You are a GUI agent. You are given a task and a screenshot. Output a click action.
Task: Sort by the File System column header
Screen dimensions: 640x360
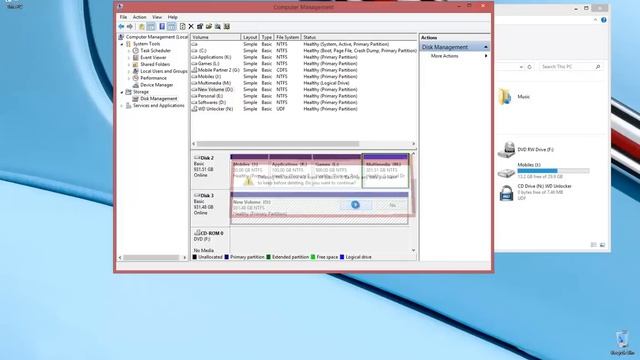pyautogui.click(x=287, y=37)
